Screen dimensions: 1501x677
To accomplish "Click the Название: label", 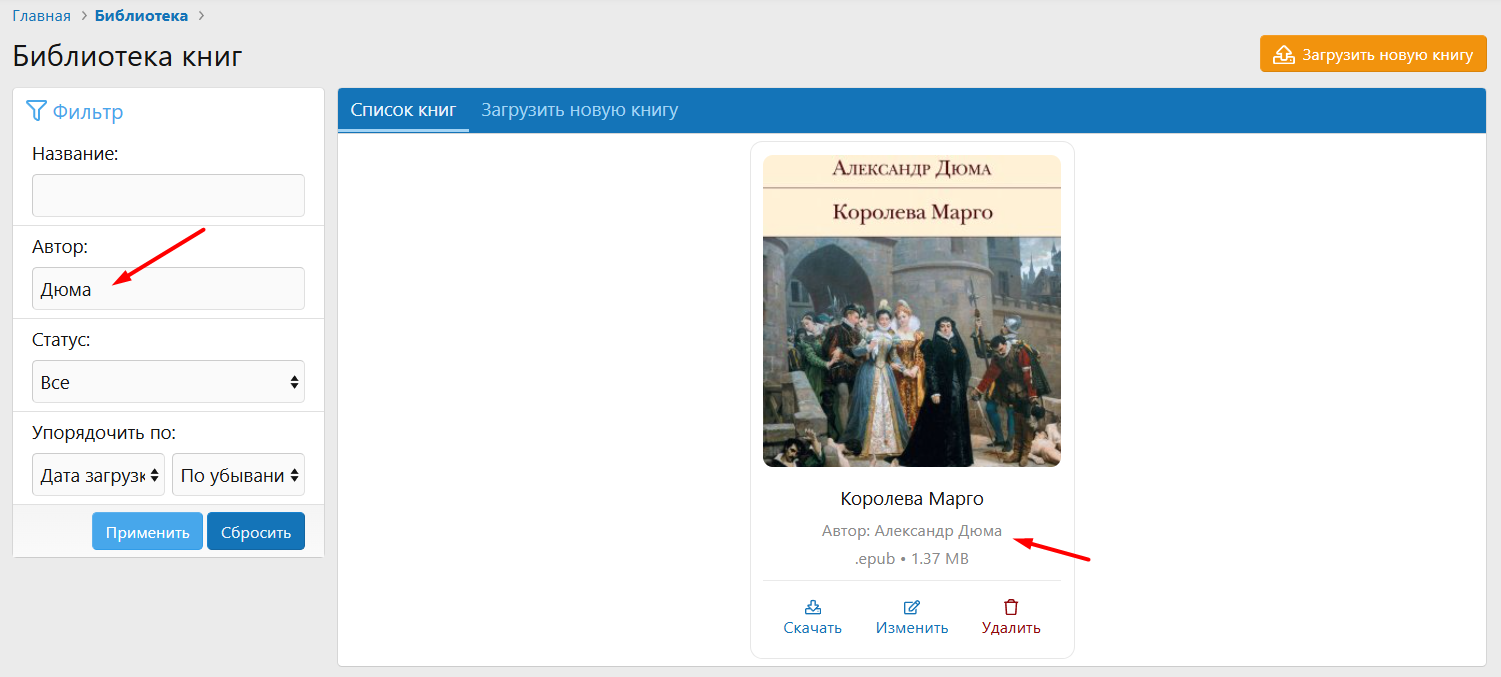I will pyautogui.click(x=75, y=154).
